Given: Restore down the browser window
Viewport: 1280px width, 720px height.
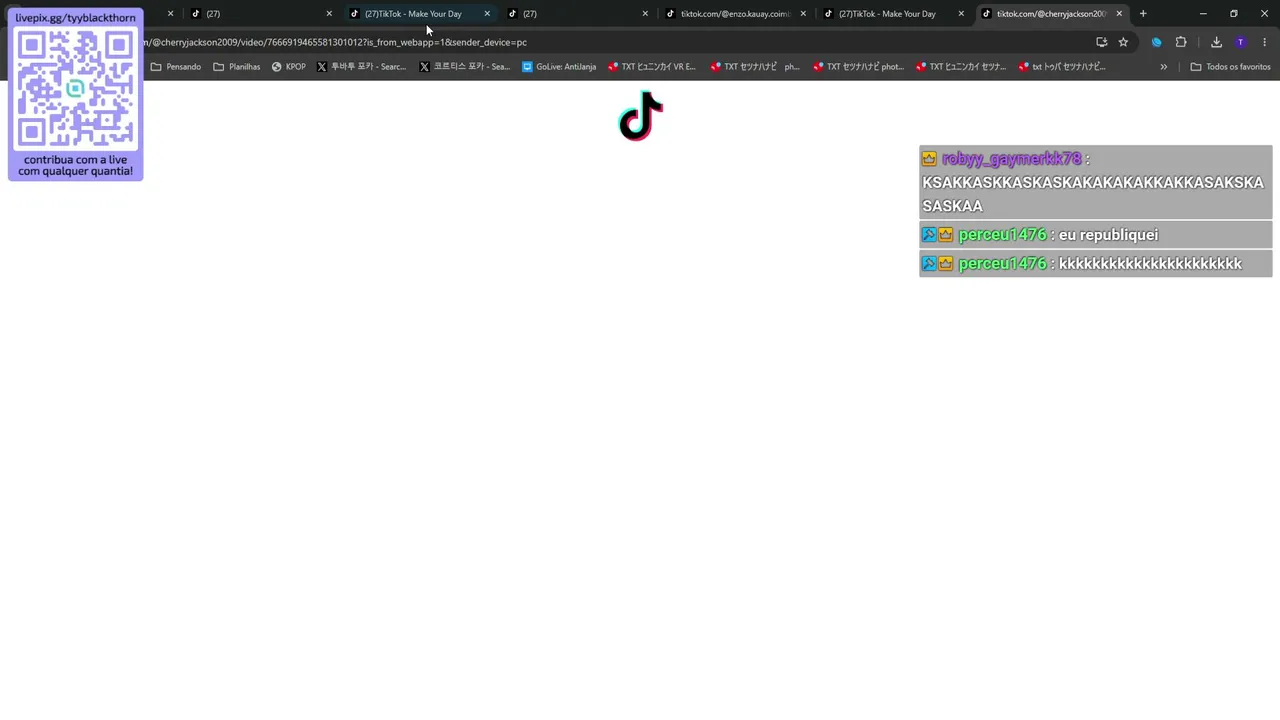Looking at the screenshot, I should [1234, 14].
